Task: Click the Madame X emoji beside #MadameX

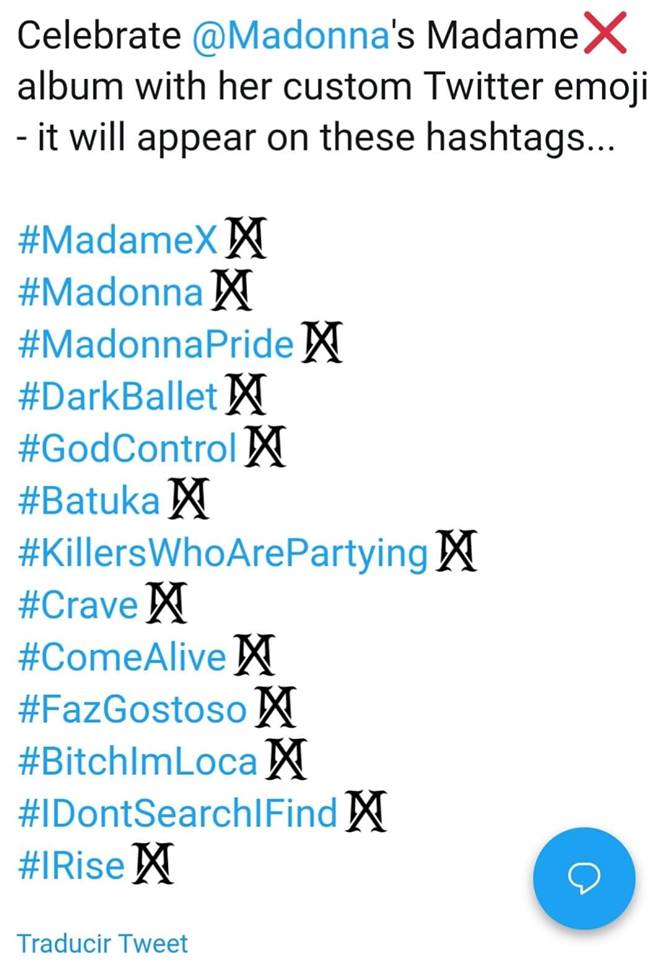Action: 245,238
